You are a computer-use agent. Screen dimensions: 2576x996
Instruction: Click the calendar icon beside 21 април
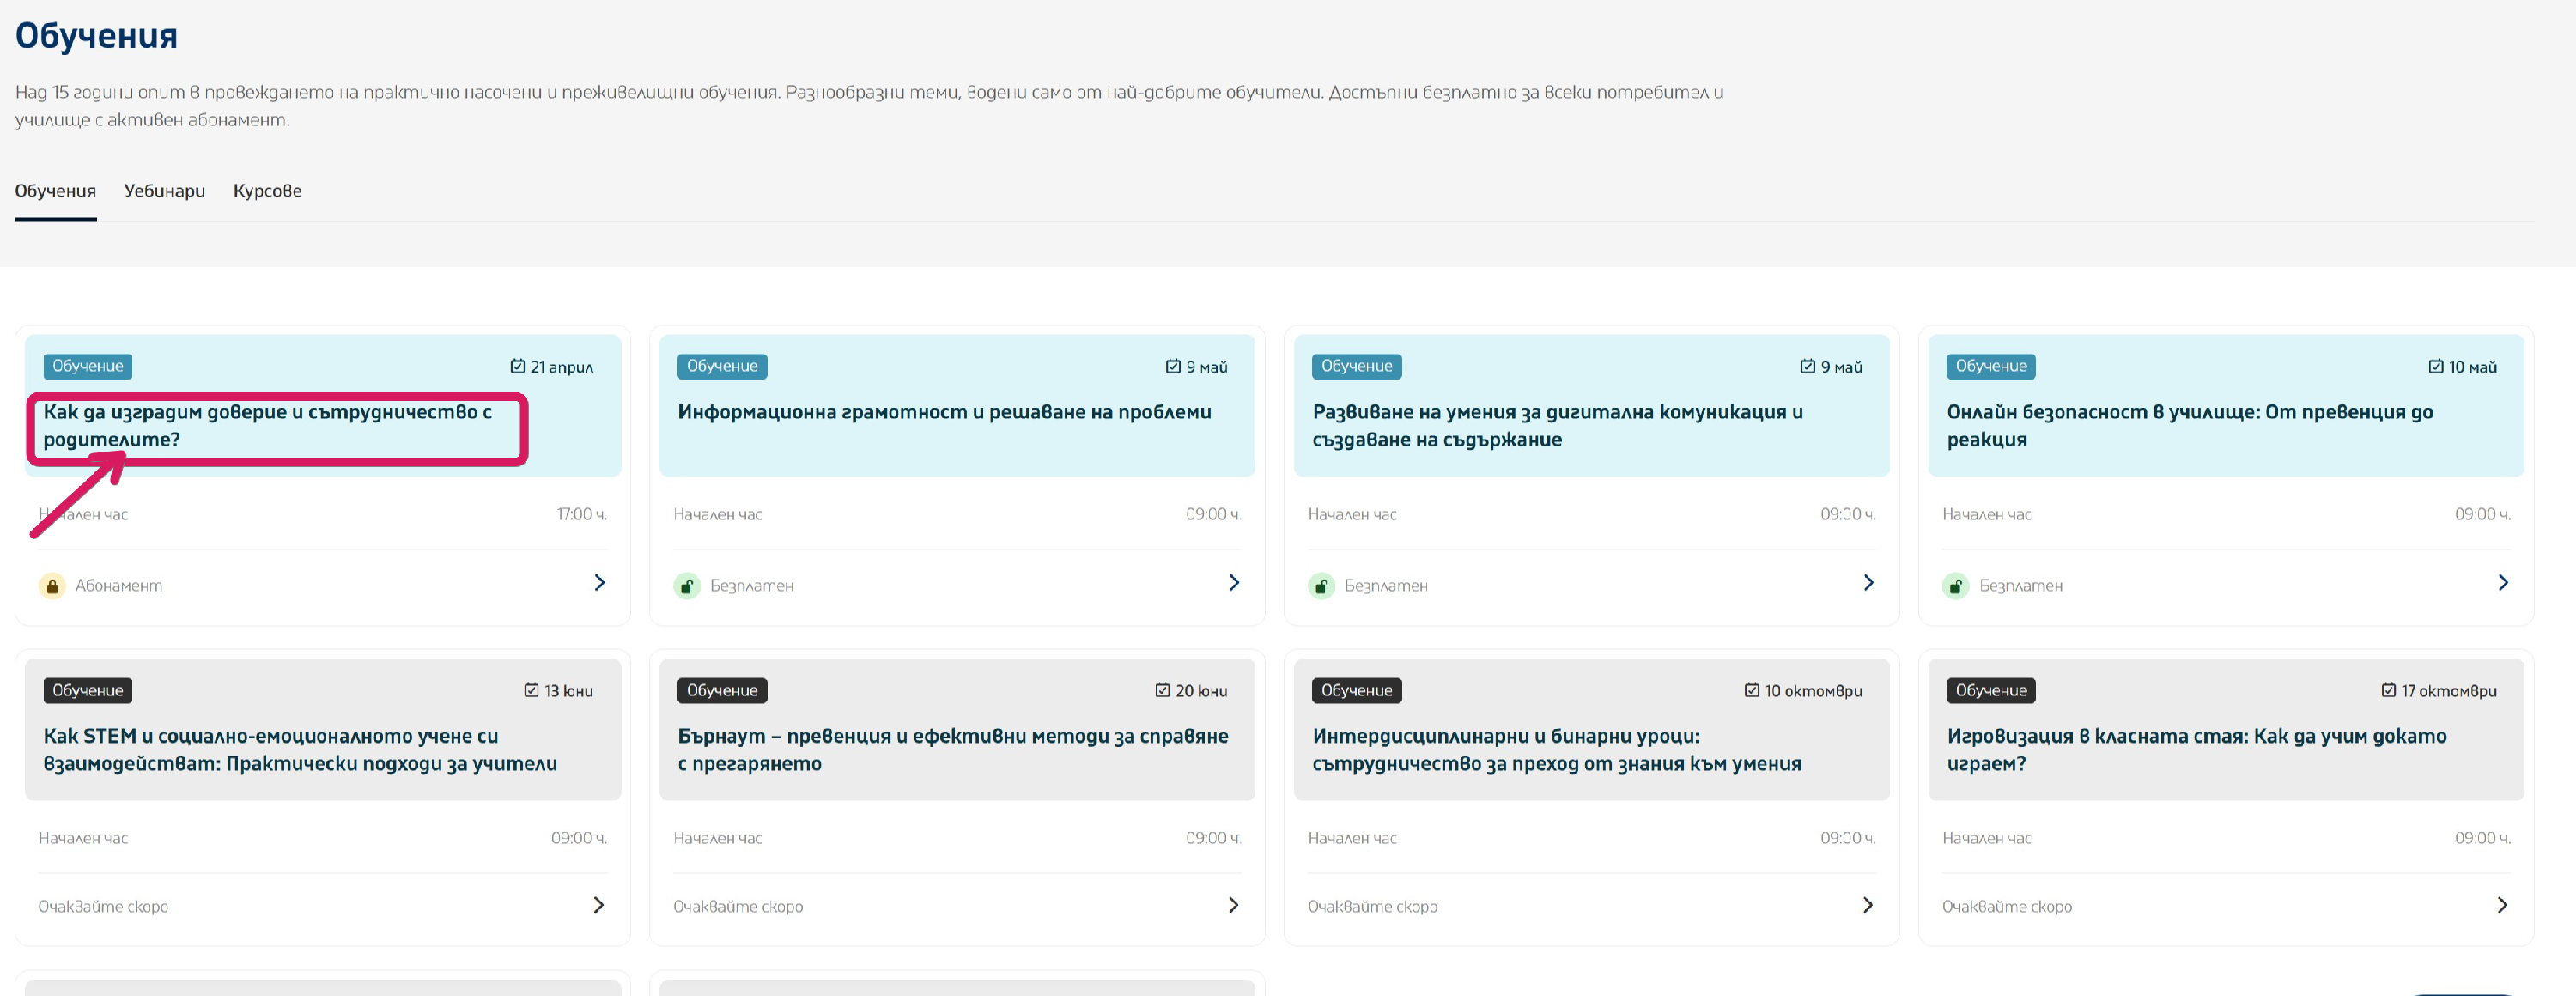(517, 366)
